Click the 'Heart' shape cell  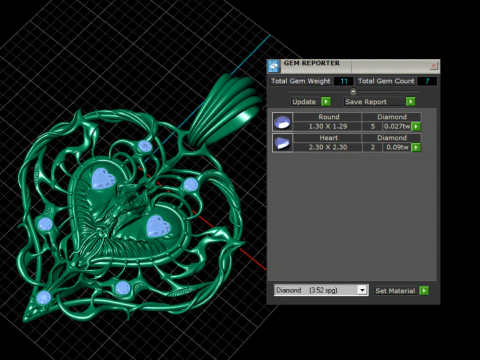(329, 138)
